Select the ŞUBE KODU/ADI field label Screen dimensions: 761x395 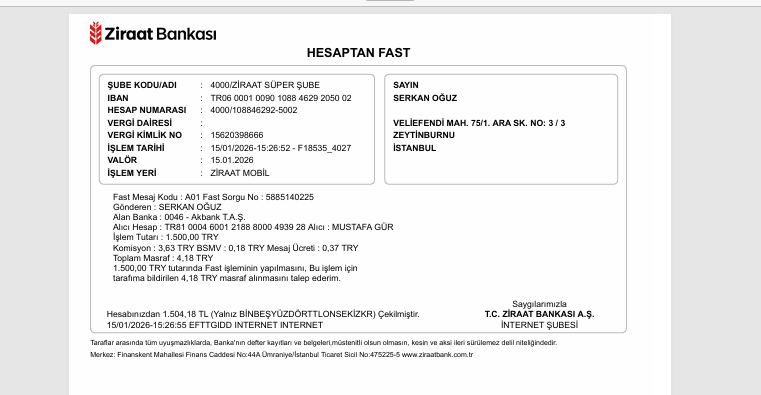(x=142, y=85)
